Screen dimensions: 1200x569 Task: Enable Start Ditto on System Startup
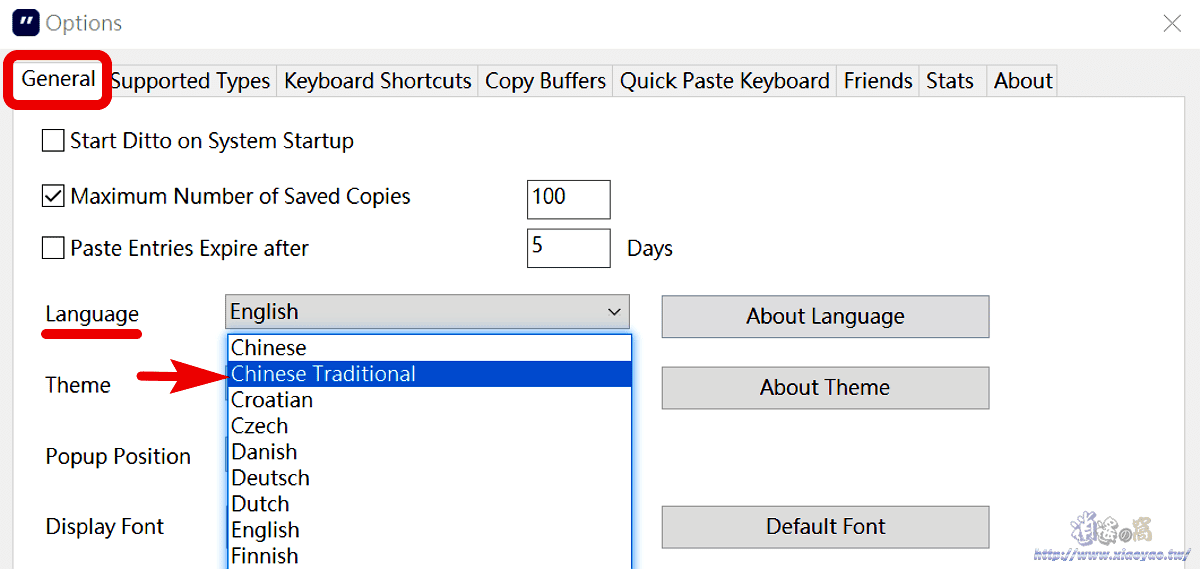tap(53, 141)
